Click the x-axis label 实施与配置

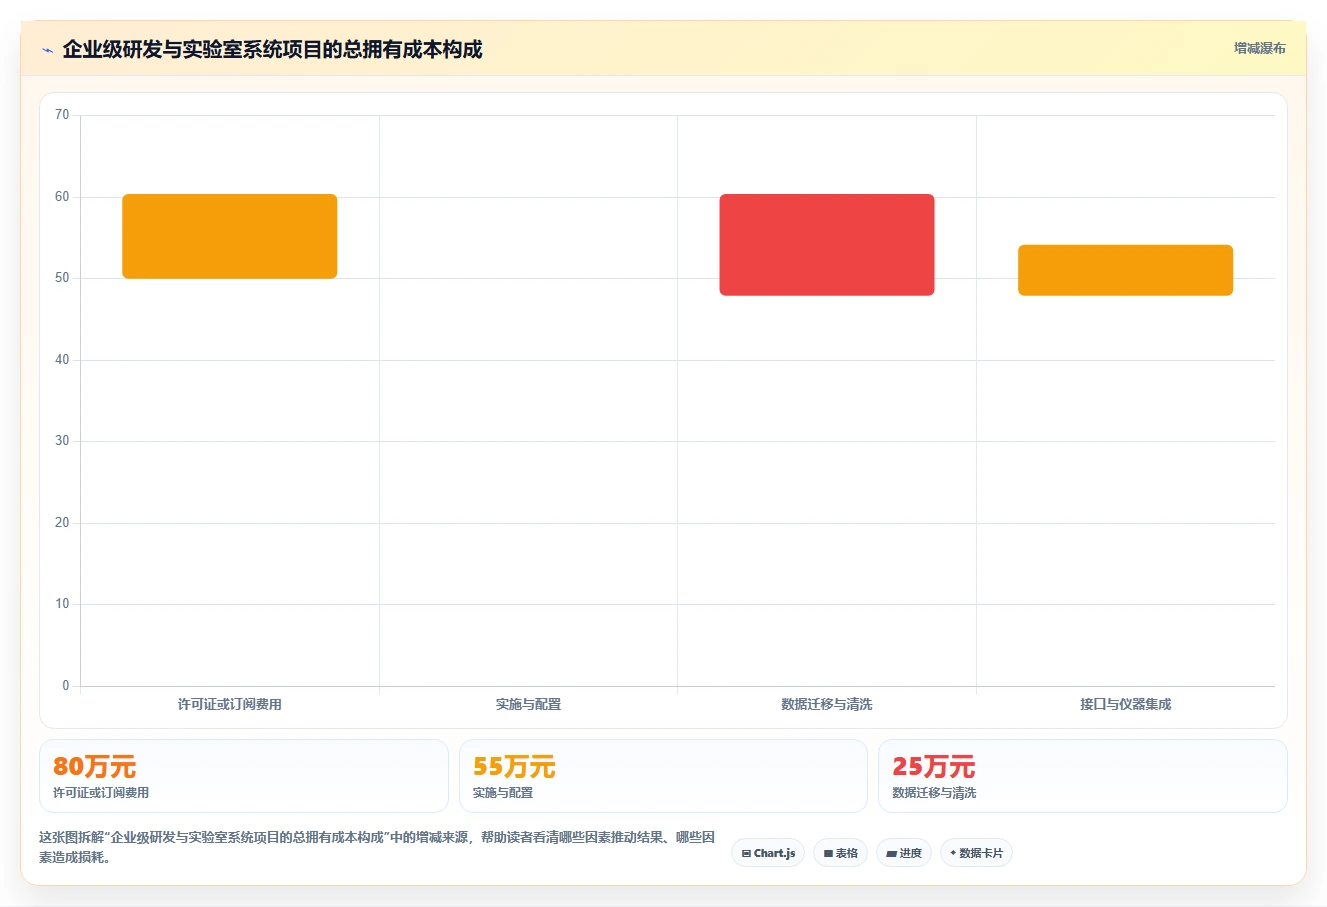click(x=528, y=704)
